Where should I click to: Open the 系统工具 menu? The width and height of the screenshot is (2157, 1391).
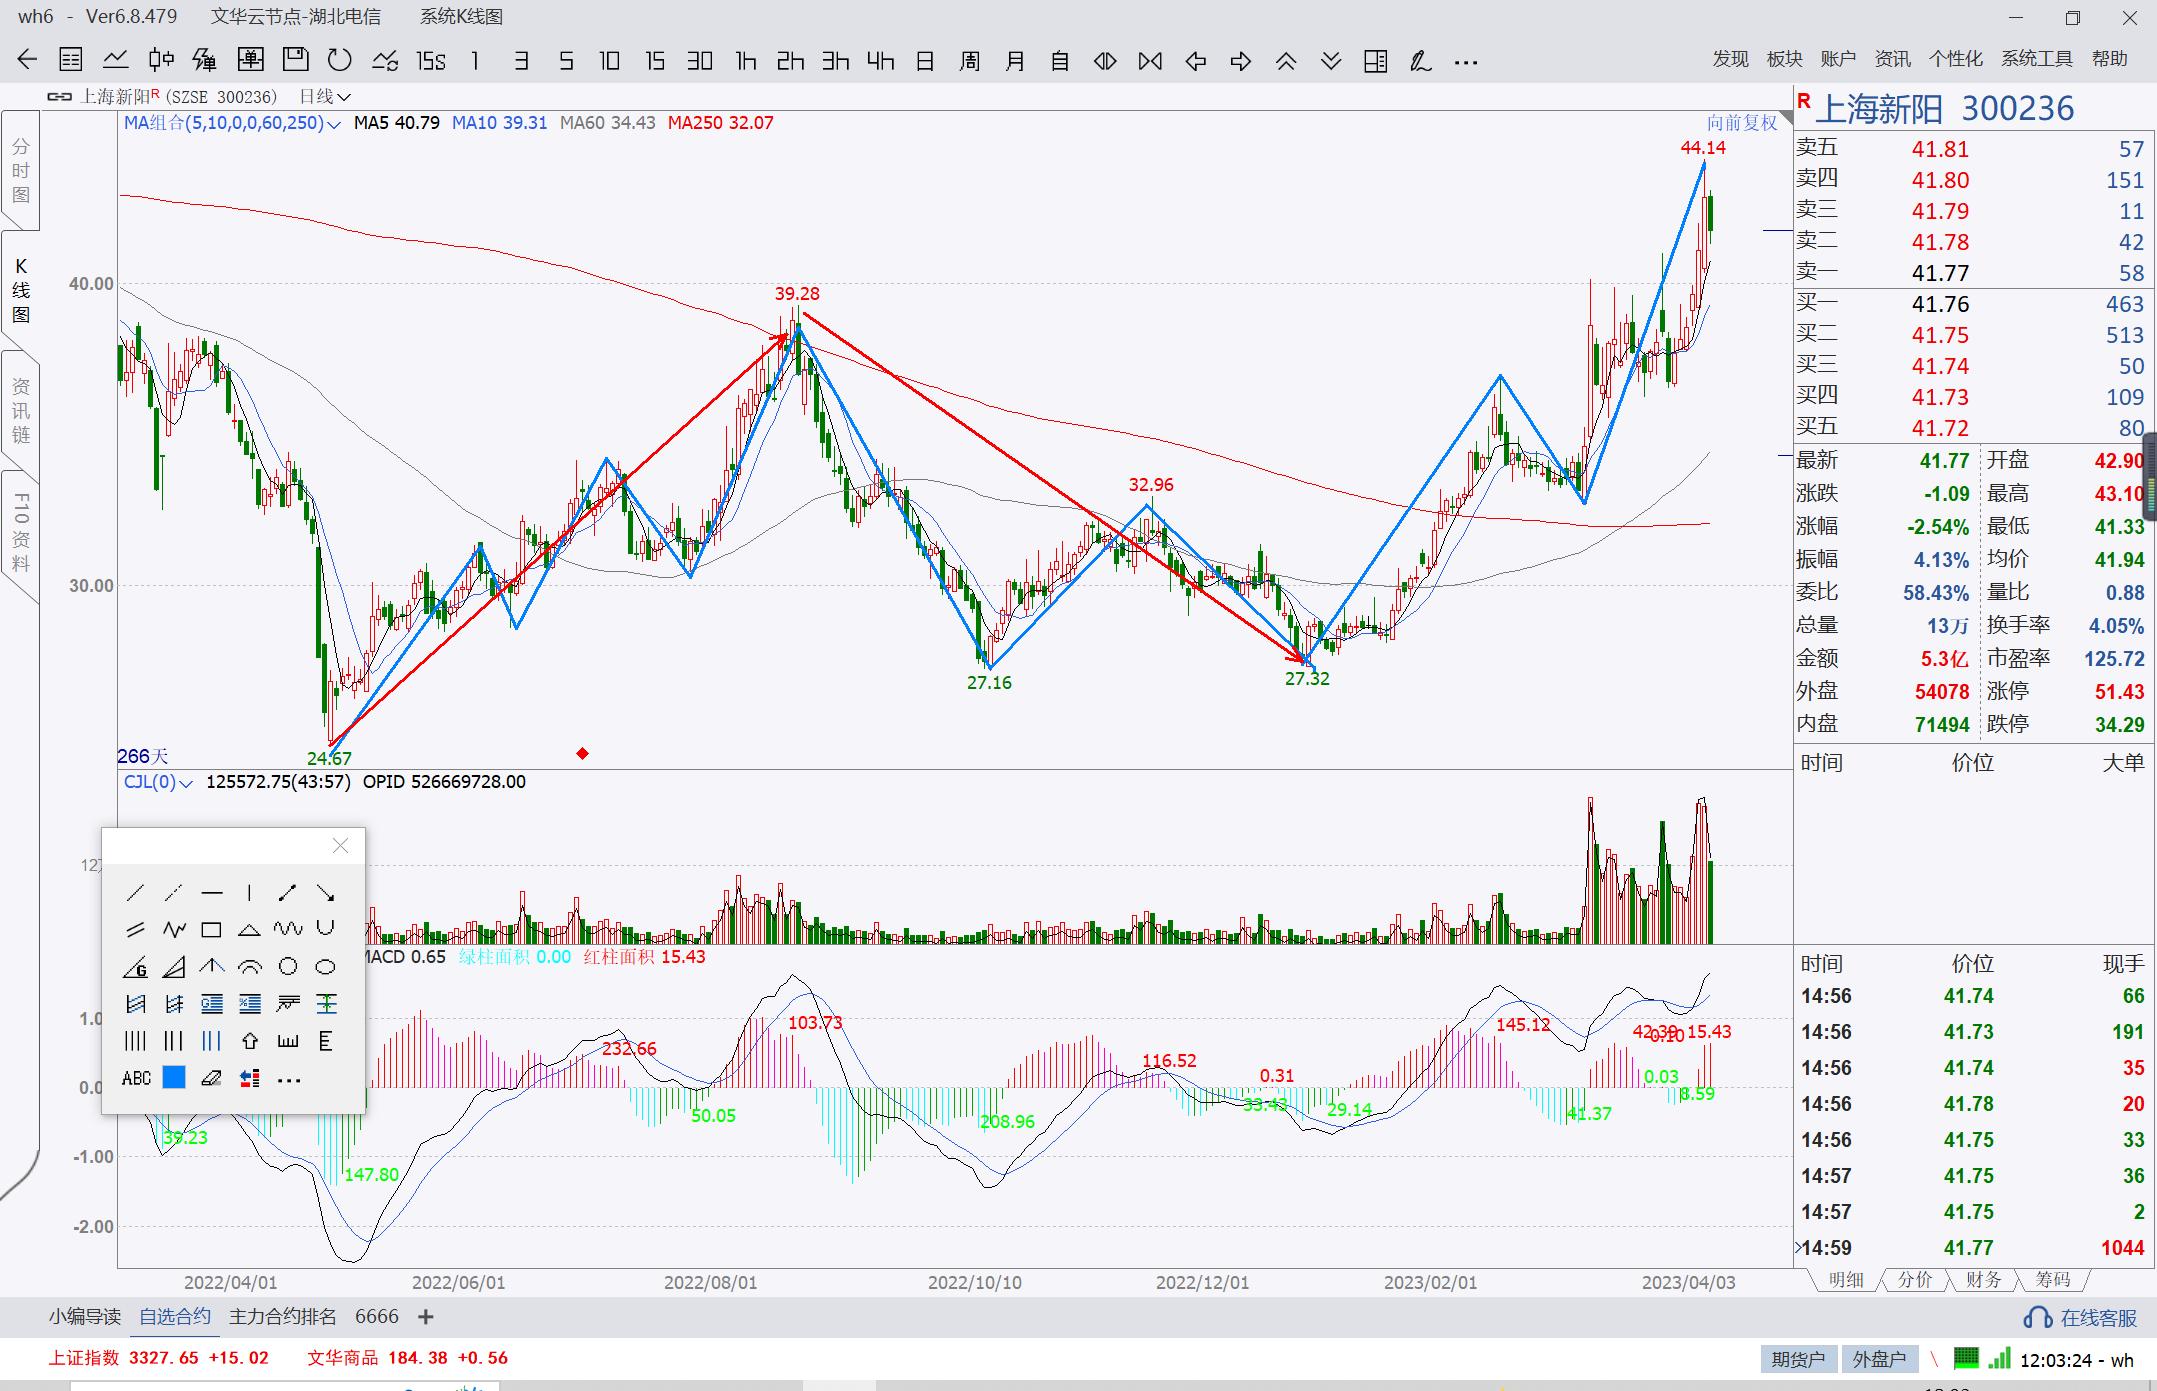pyautogui.click(x=2036, y=59)
